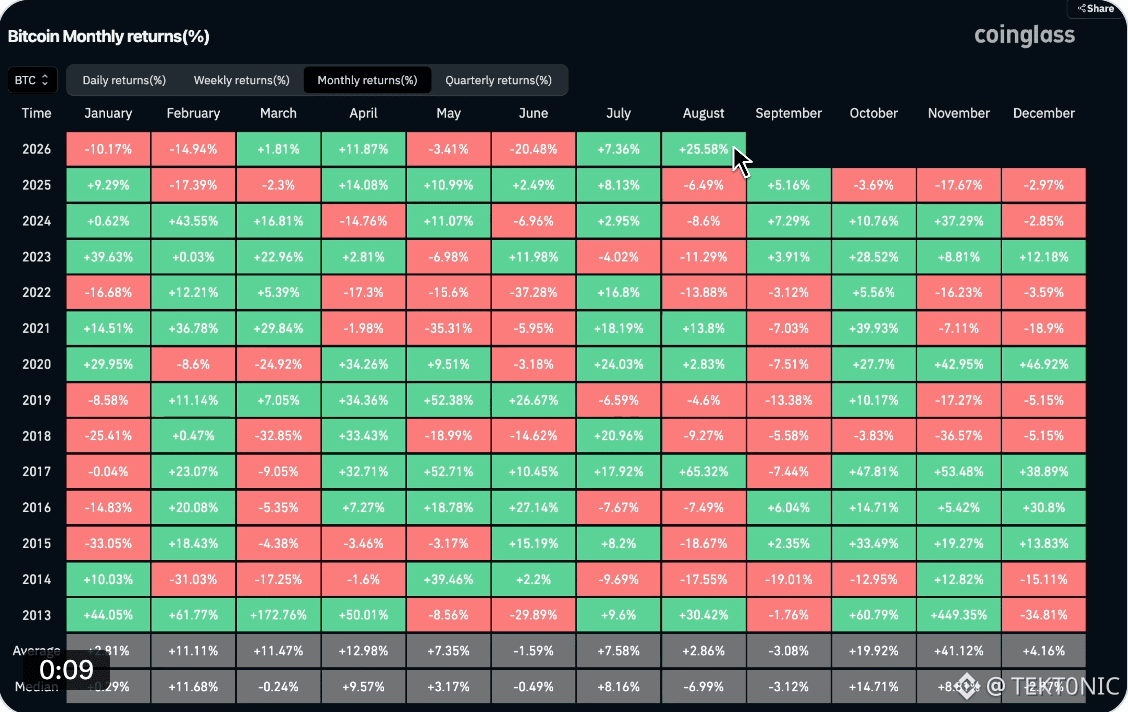
Task: Click the +19.92% October average cell
Action: click(x=873, y=651)
